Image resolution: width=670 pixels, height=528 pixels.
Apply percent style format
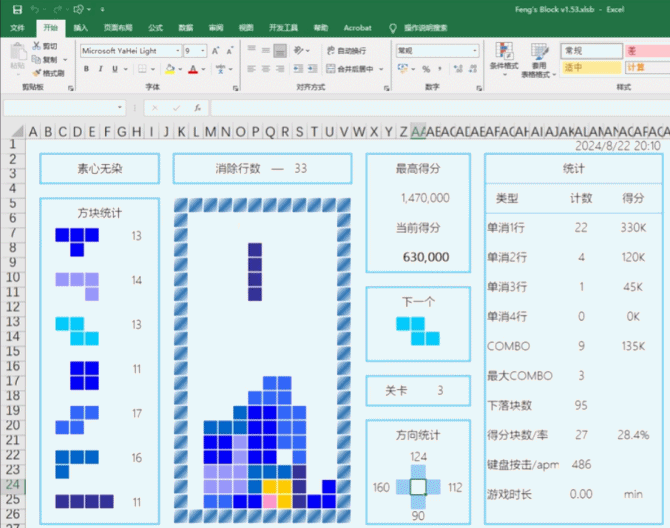click(426, 69)
